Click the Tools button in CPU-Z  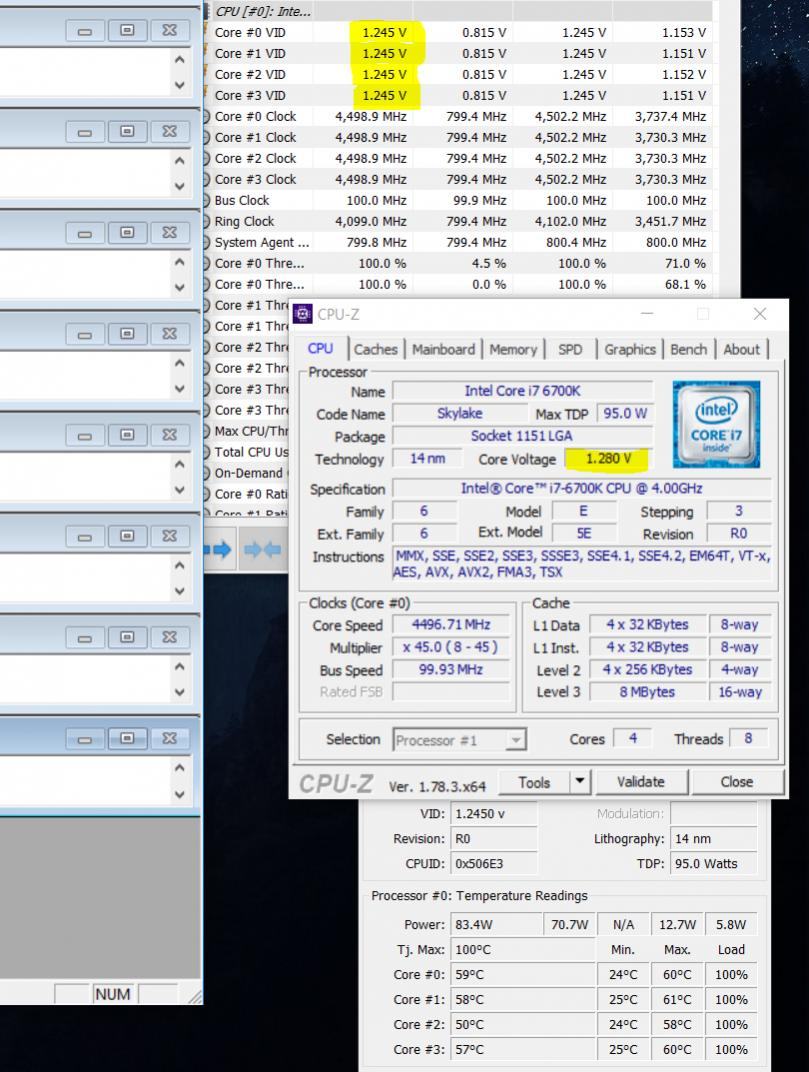pos(534,782)
